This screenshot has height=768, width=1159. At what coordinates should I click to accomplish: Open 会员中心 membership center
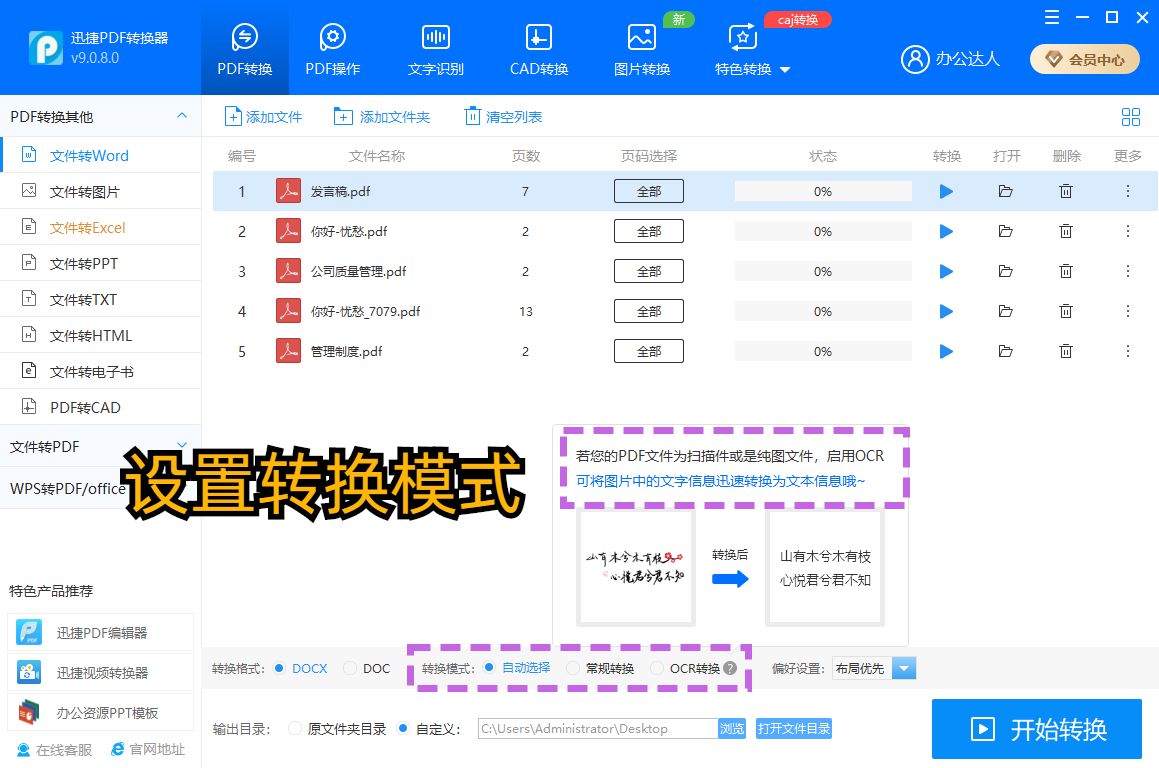point(1085,59)
